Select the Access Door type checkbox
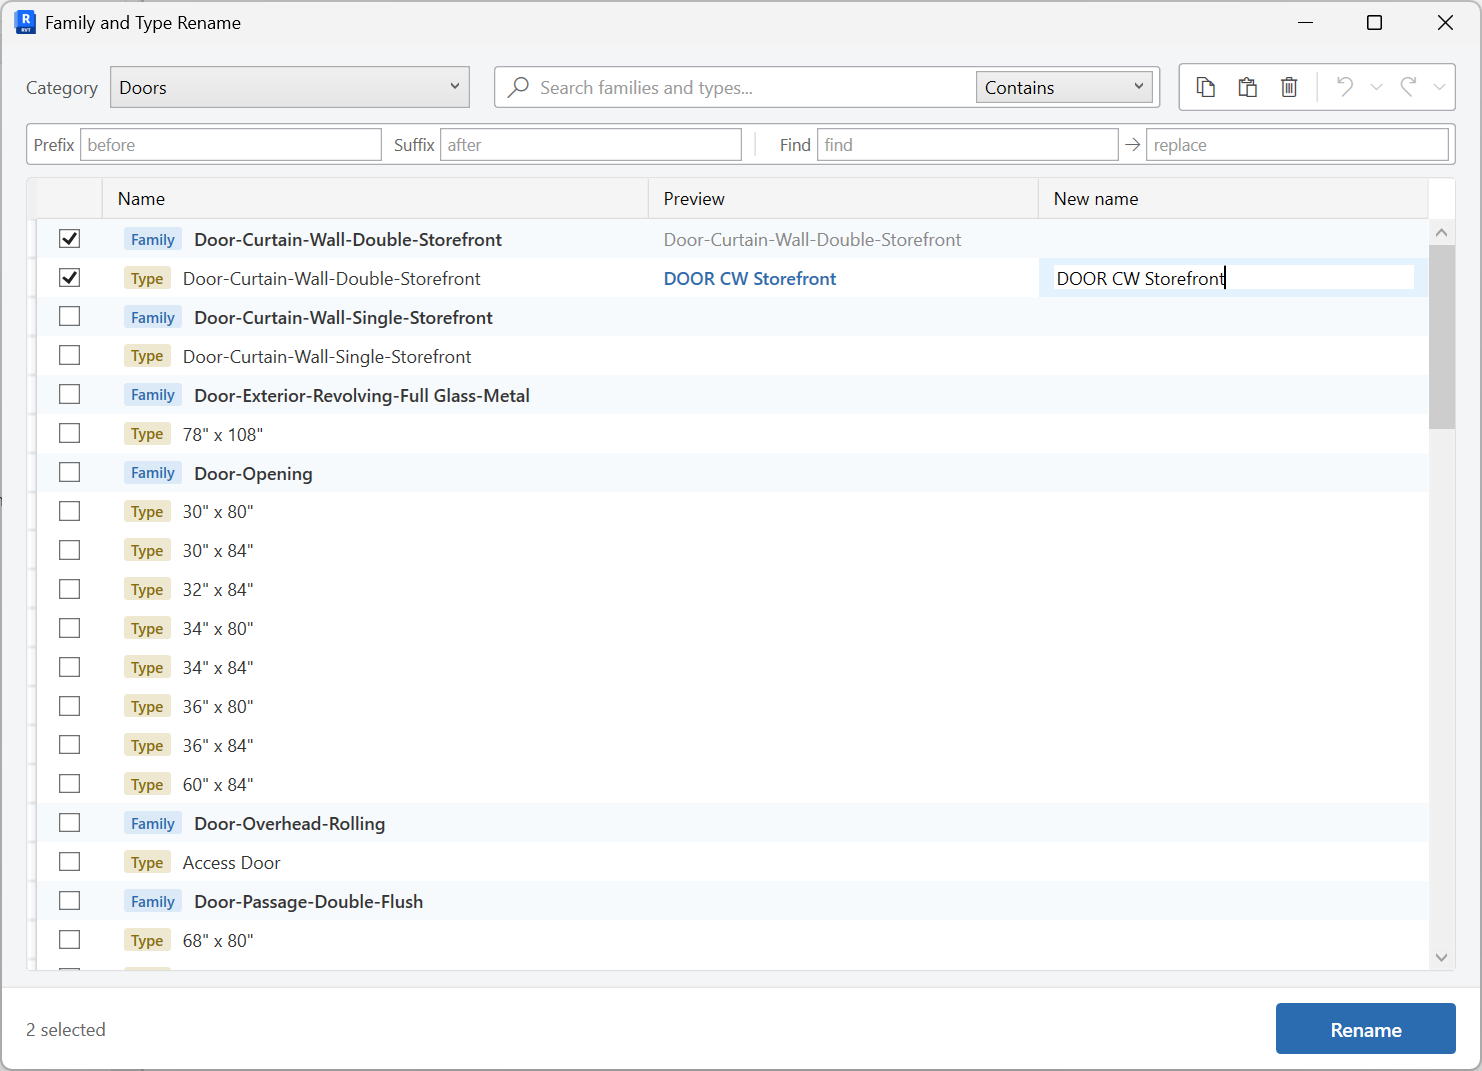Image resolution: width=1482 pixels, height=1071 pixels. [69, 861]
